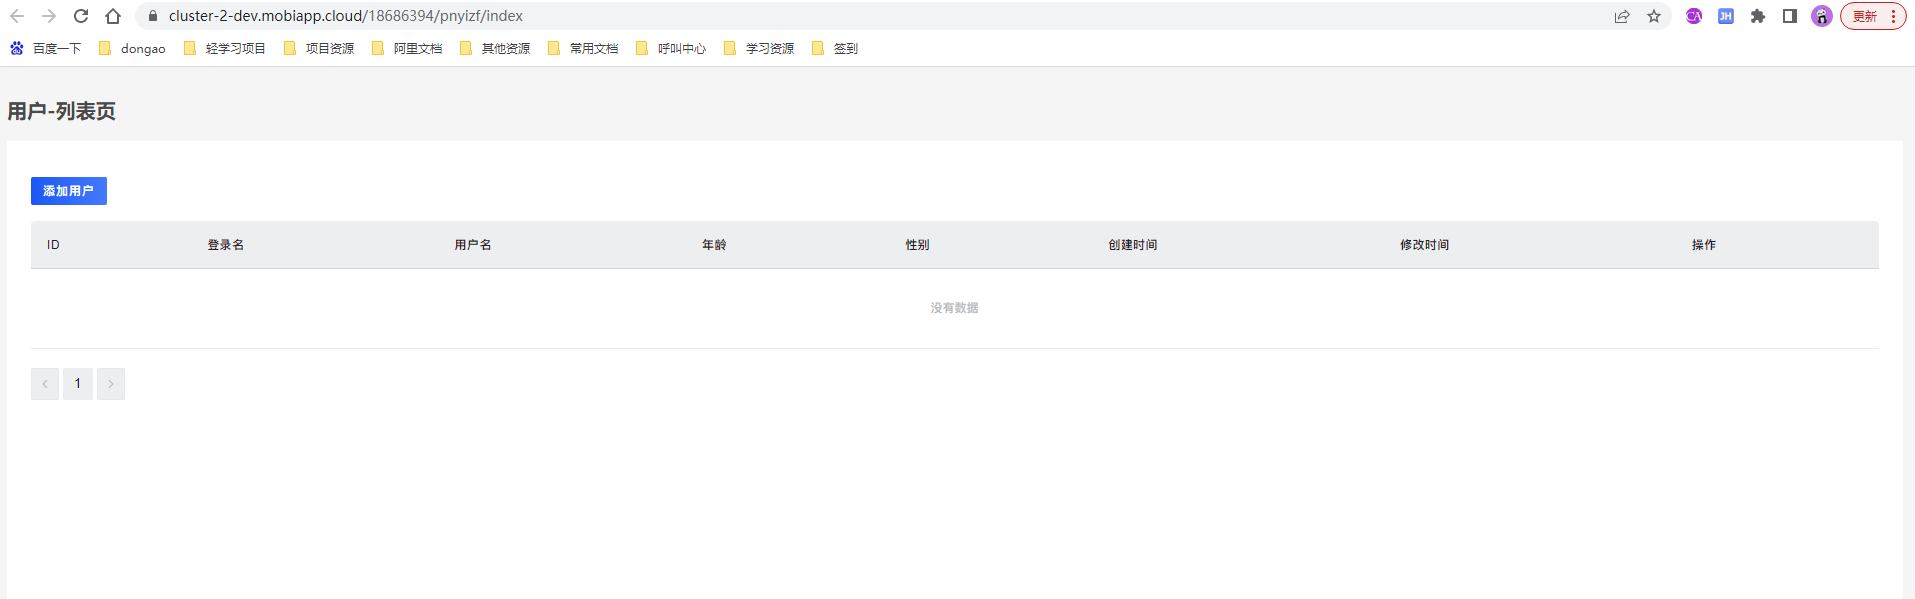Click the 修改时间 column header
The height and width of the screenshot is (599, 1915).
click(1424, 245)
